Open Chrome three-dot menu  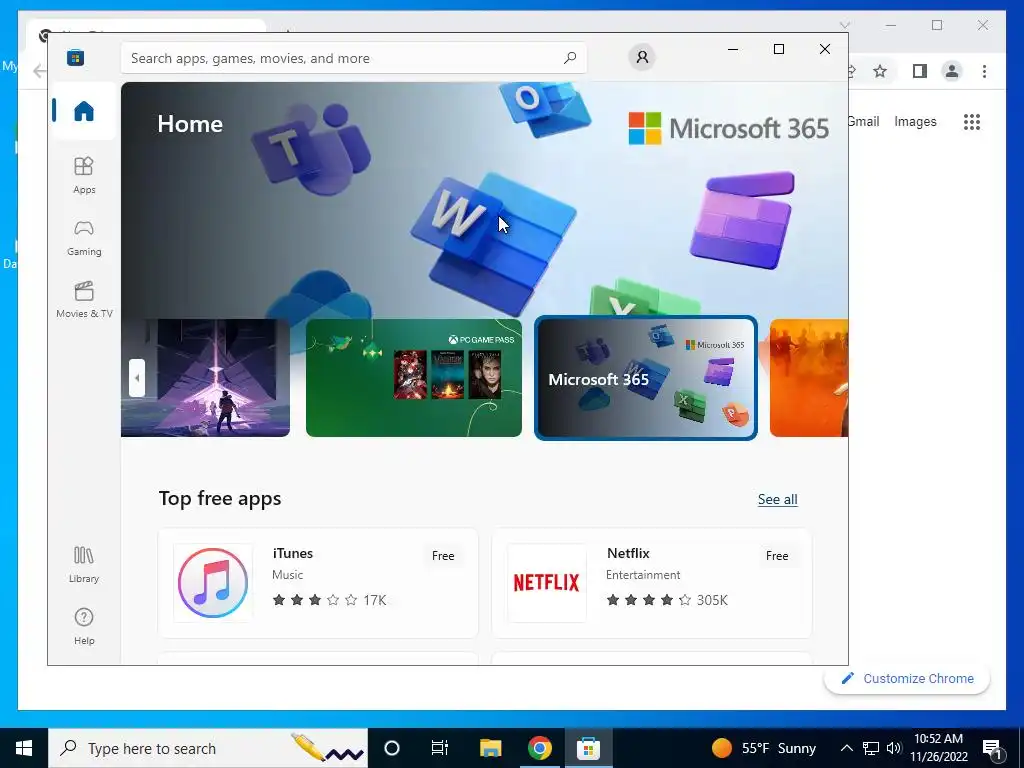[984, 71]
